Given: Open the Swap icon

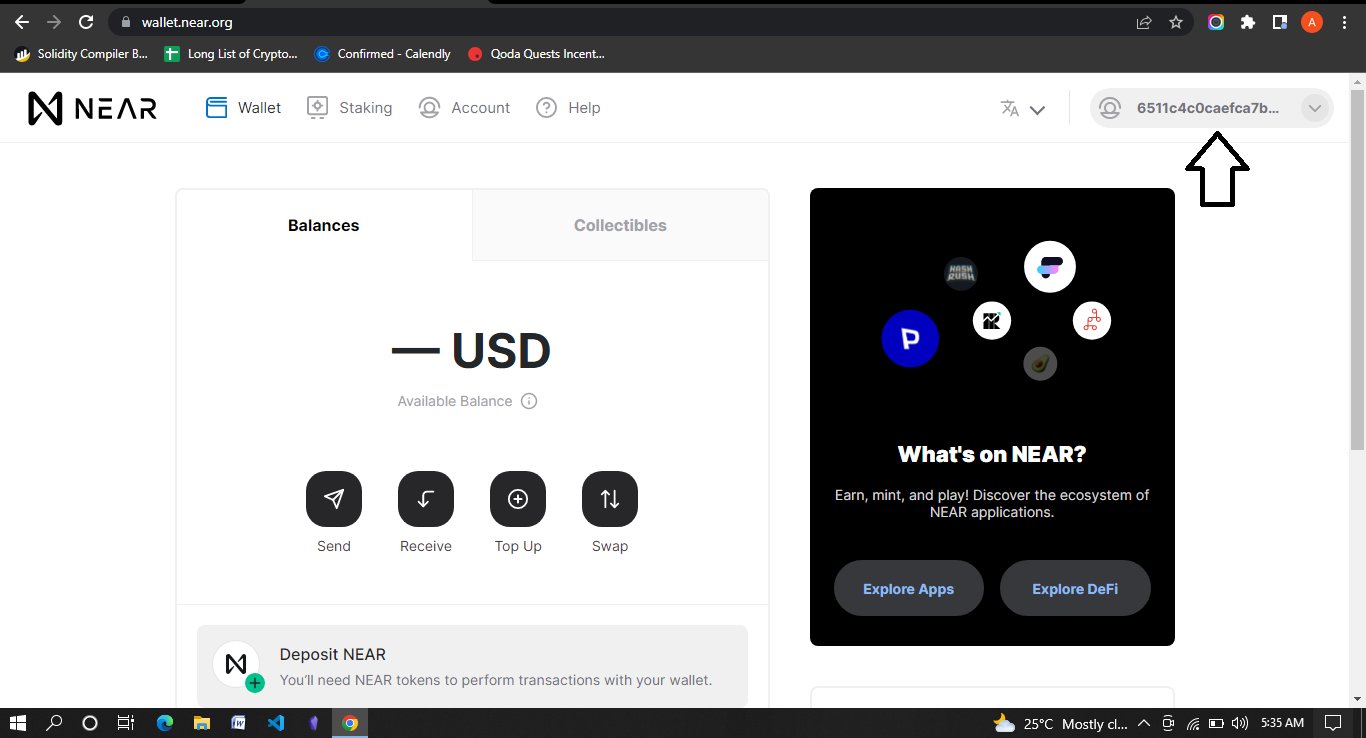Looking at the screenshot, I should pos(610,499).
